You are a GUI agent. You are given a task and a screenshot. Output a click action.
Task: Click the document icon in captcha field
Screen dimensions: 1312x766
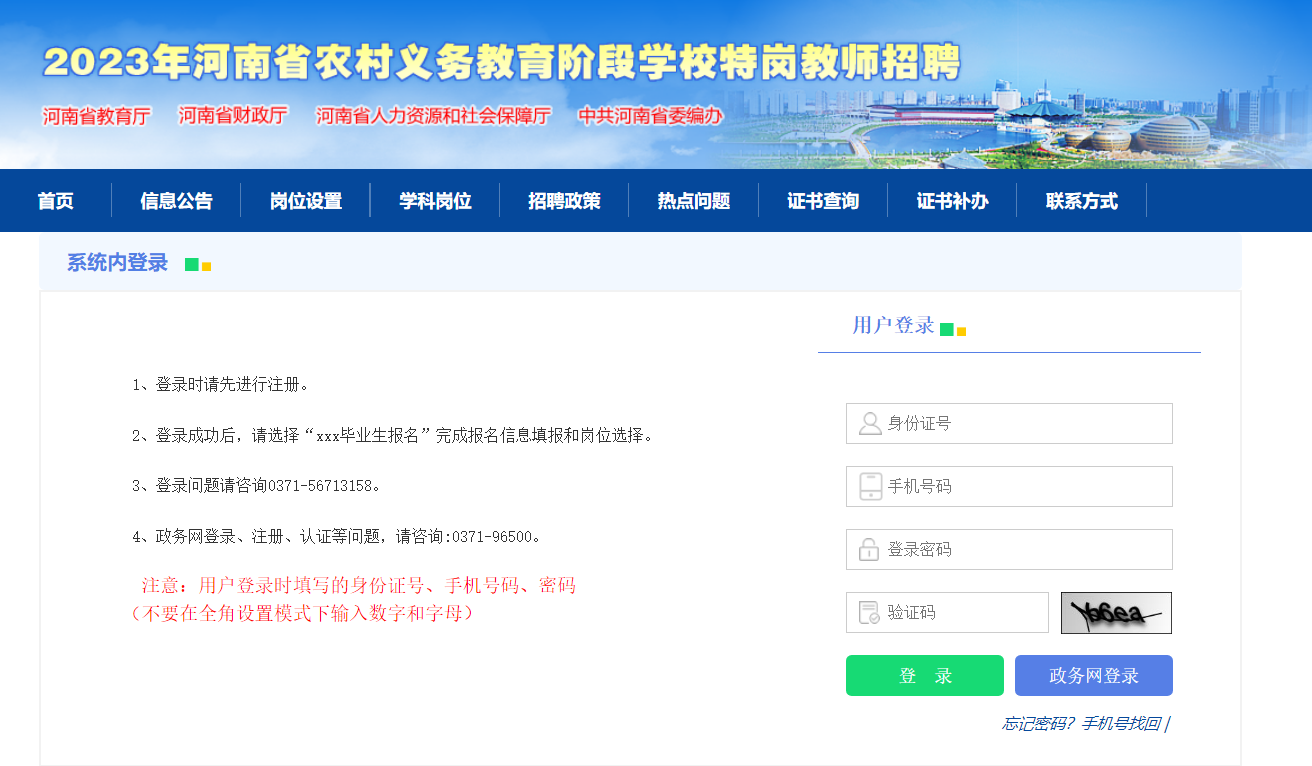coord(869,613)
